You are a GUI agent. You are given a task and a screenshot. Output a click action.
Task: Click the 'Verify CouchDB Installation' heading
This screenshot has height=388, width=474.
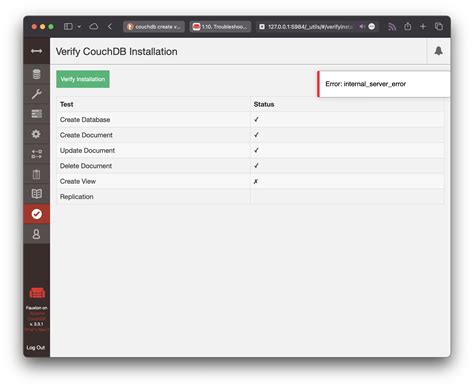[117, 52]
